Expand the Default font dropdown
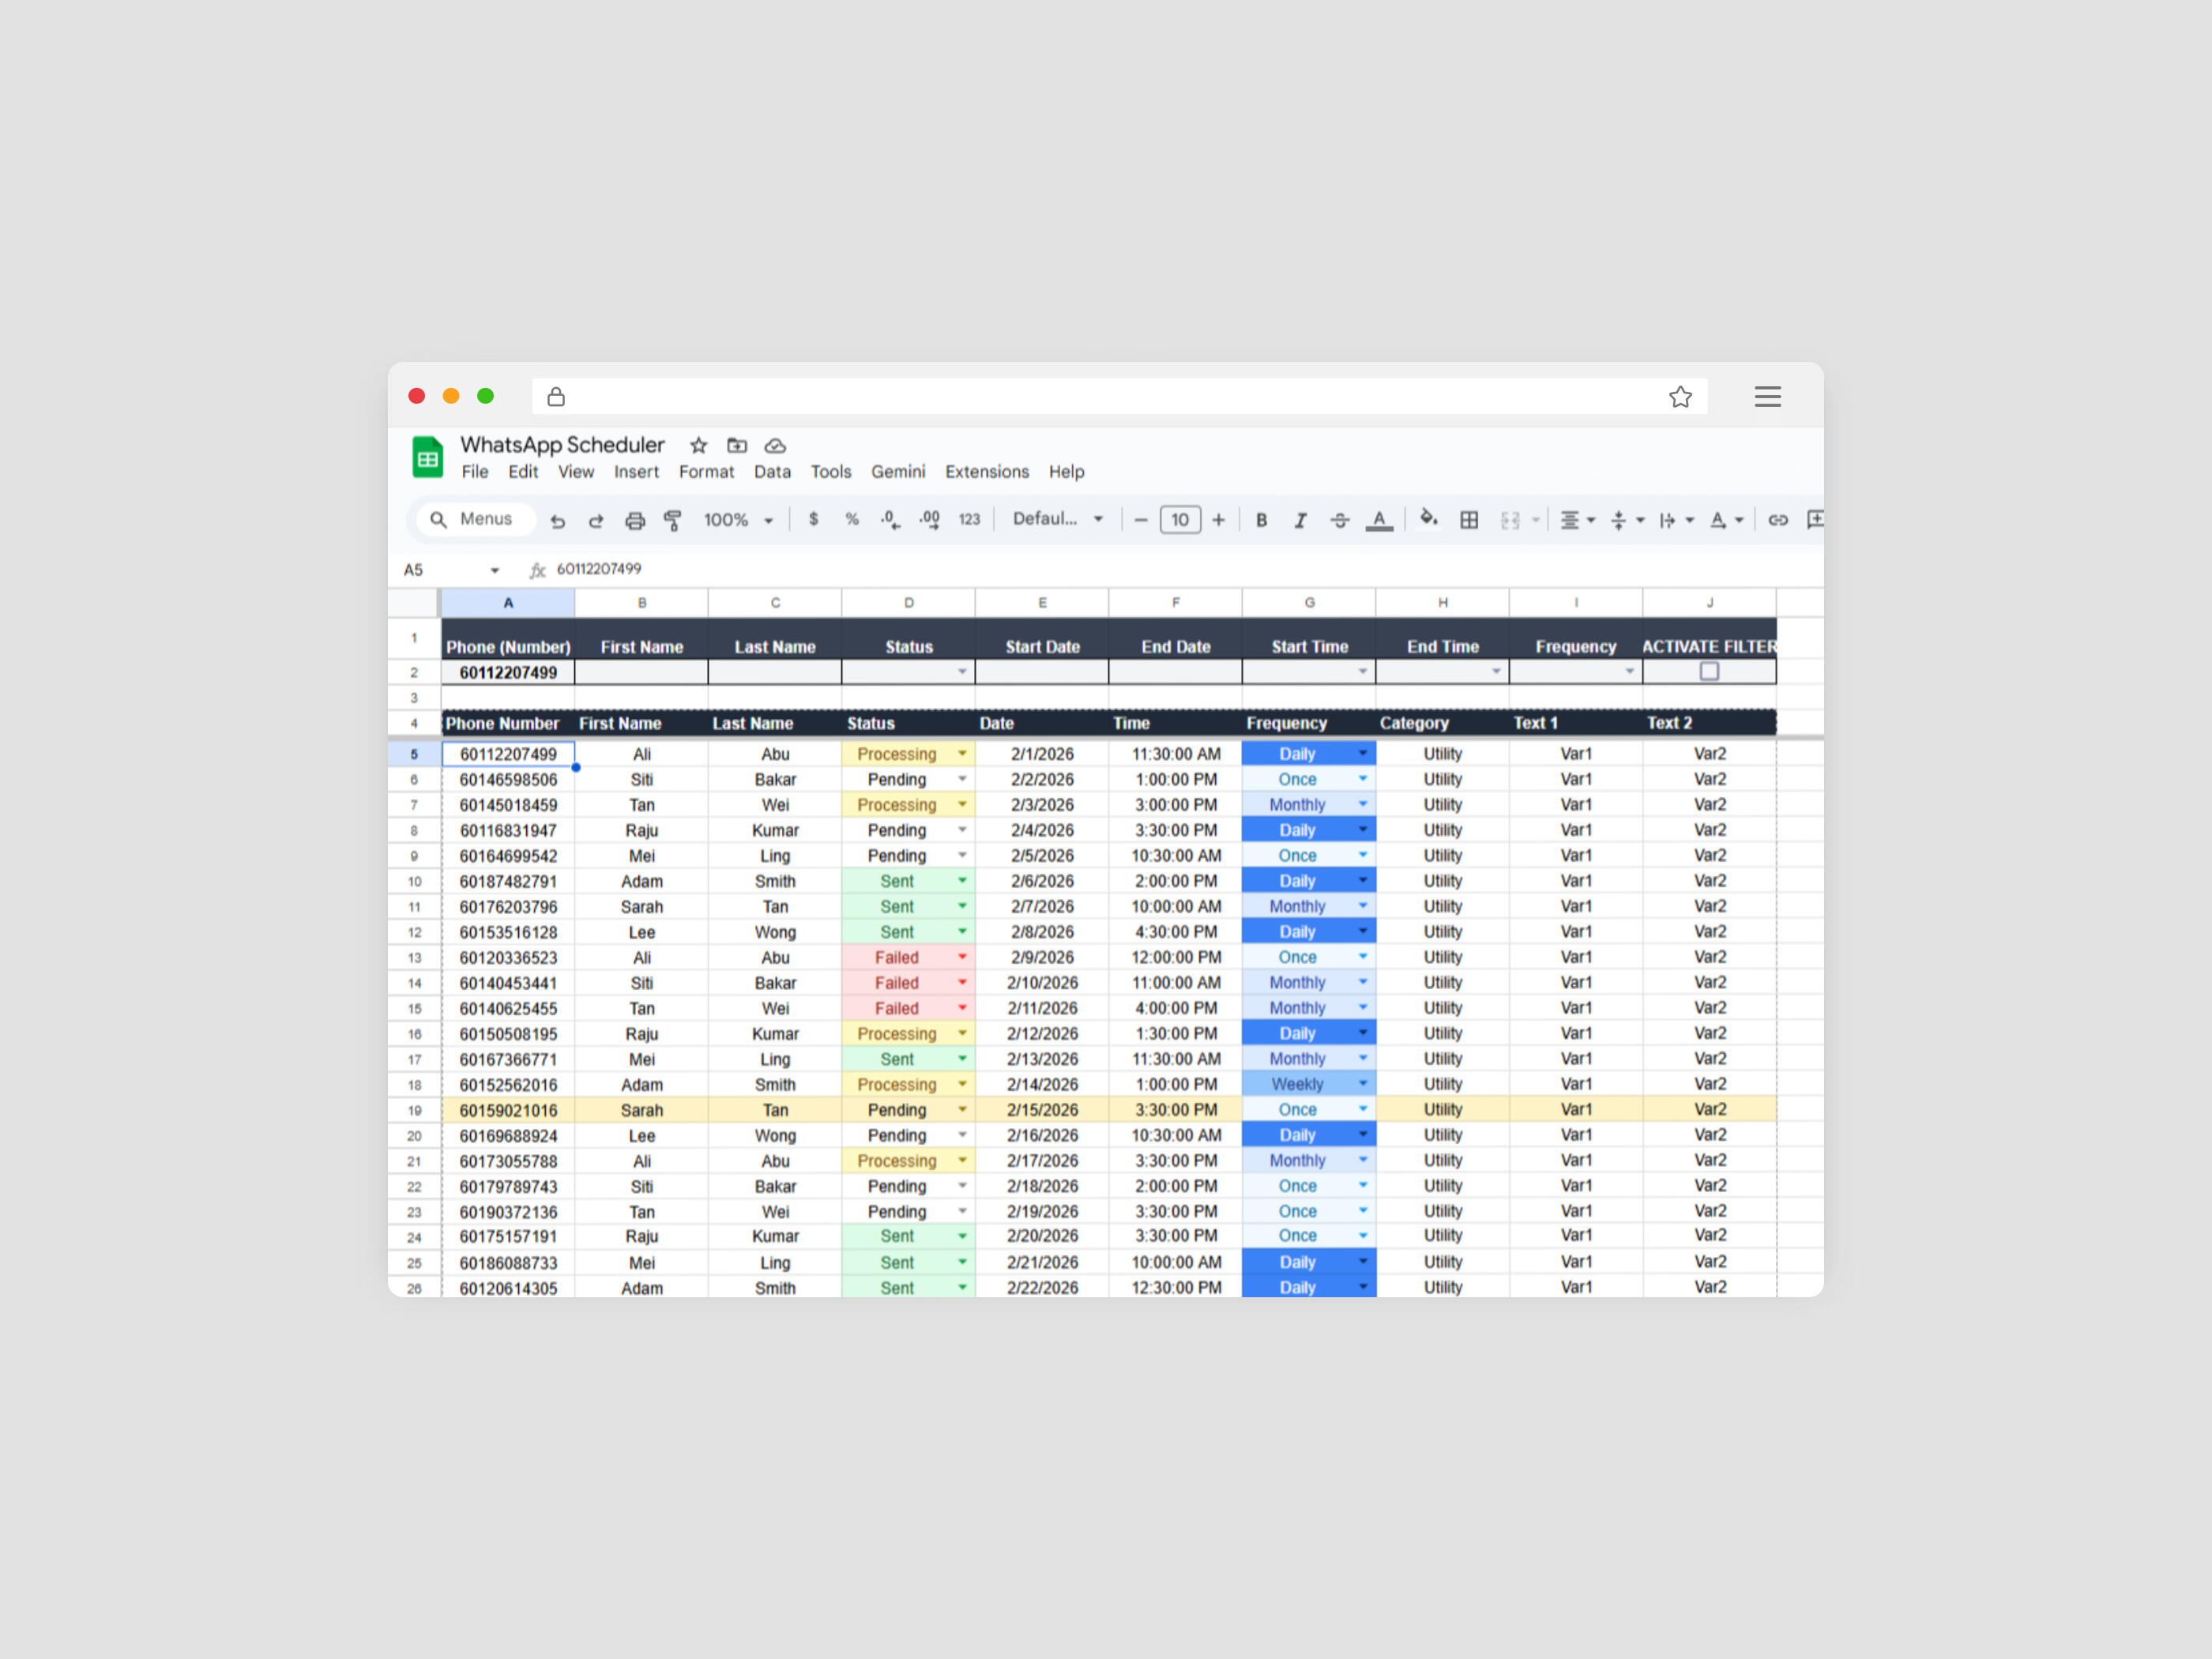This screenshot has height=1659, width=2212. point(1057,519)
